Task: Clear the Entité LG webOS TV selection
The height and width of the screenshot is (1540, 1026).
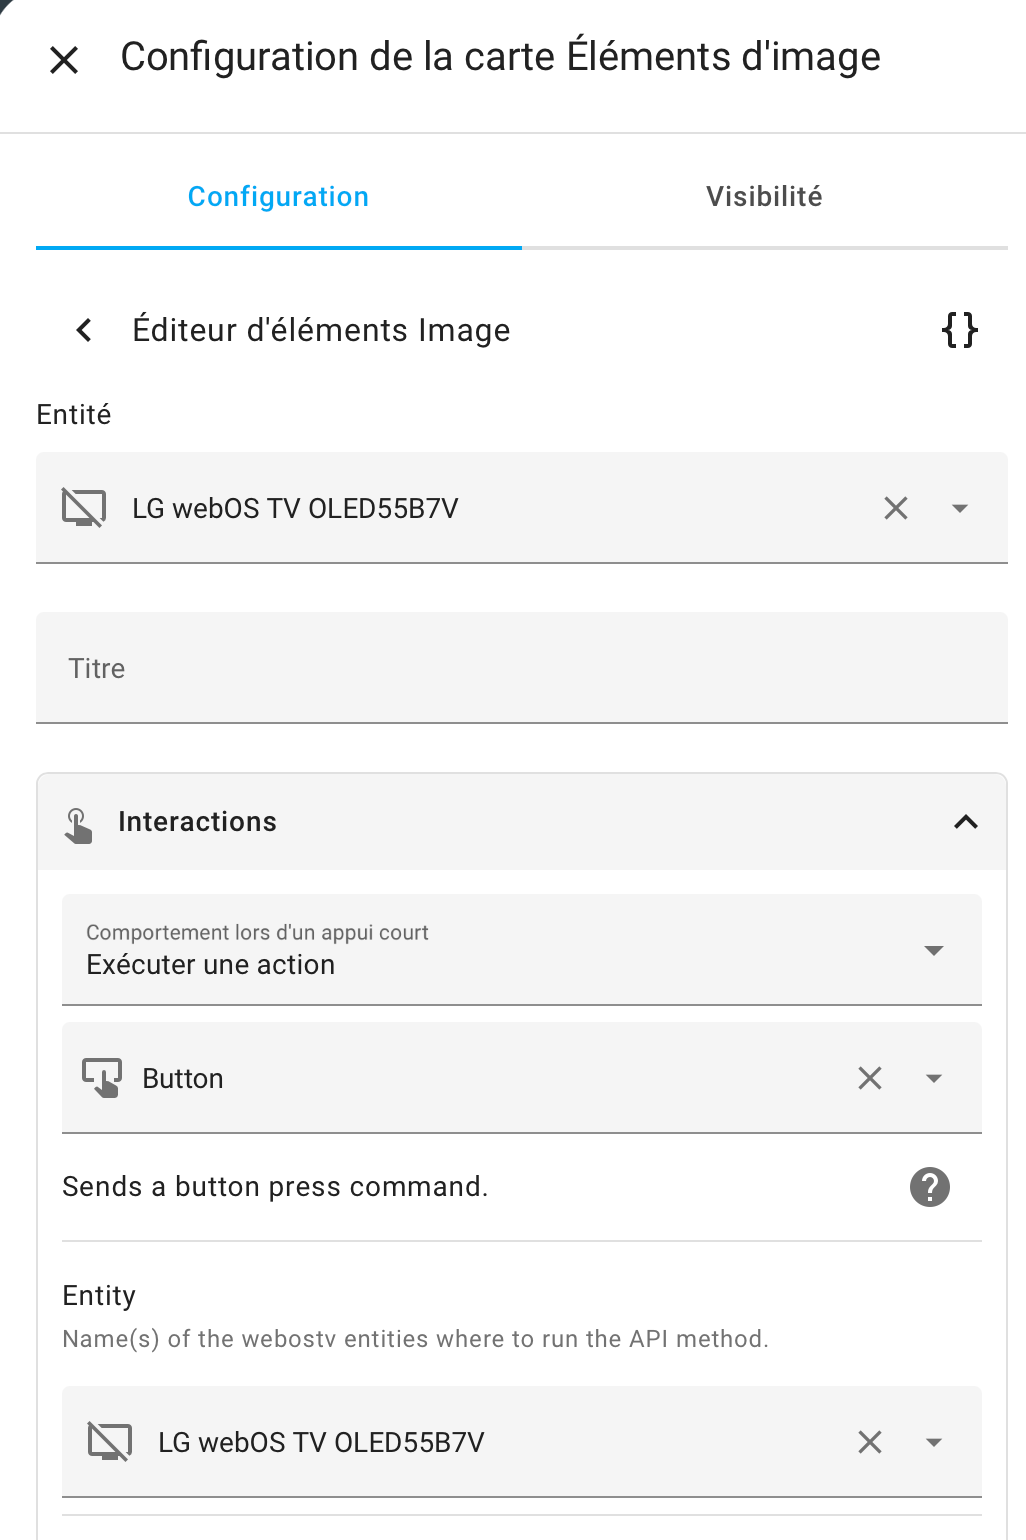Action: point(896,508)
